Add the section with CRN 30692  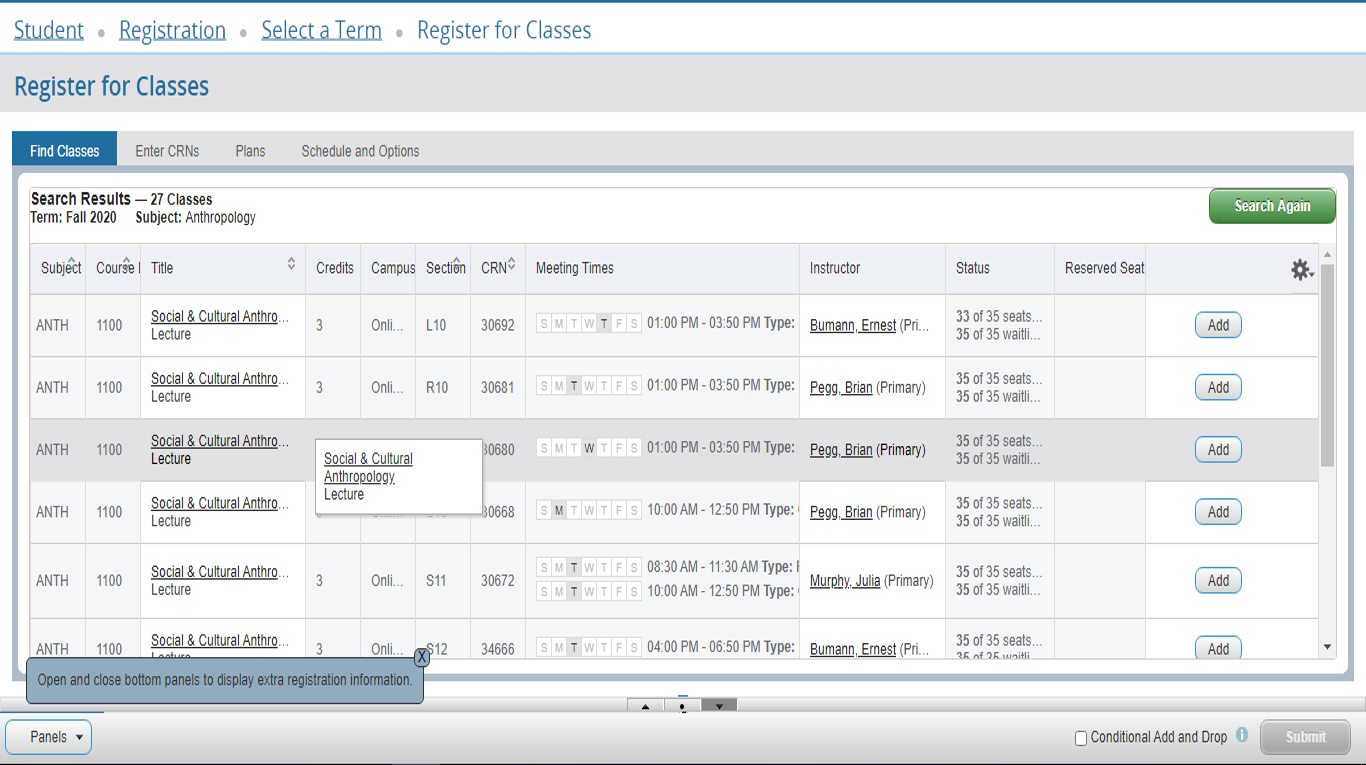[1217, 325]
